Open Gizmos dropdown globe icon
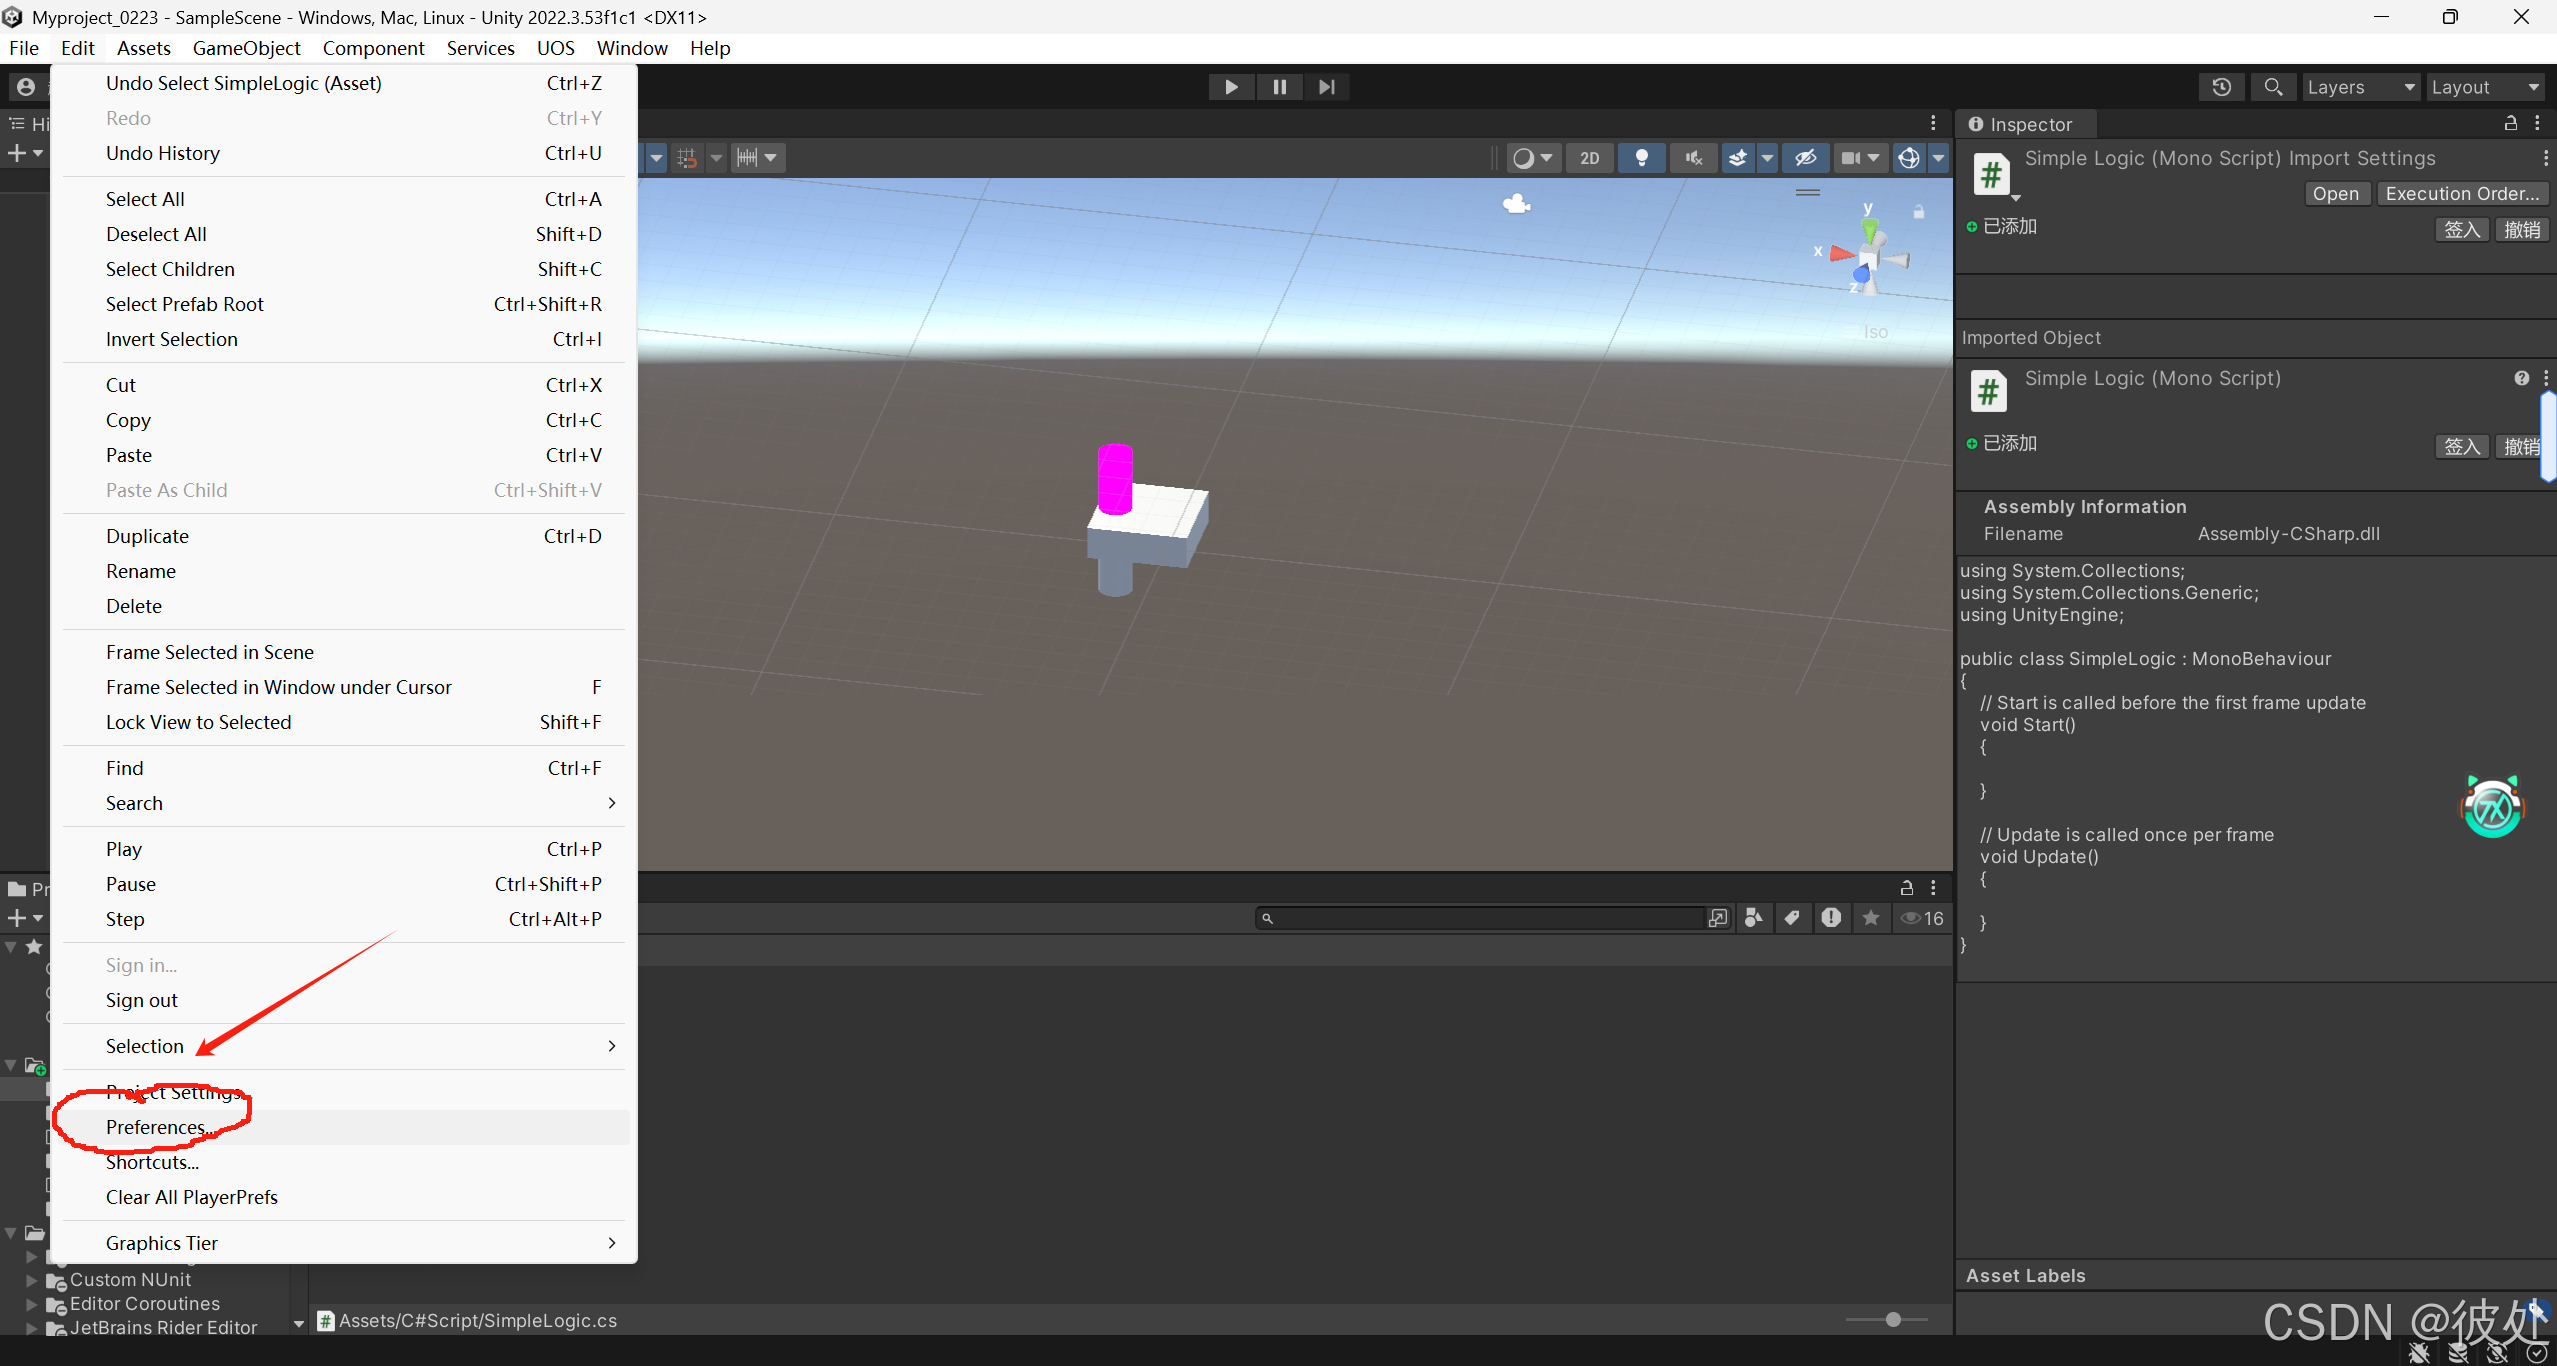 coord(1908,158)
